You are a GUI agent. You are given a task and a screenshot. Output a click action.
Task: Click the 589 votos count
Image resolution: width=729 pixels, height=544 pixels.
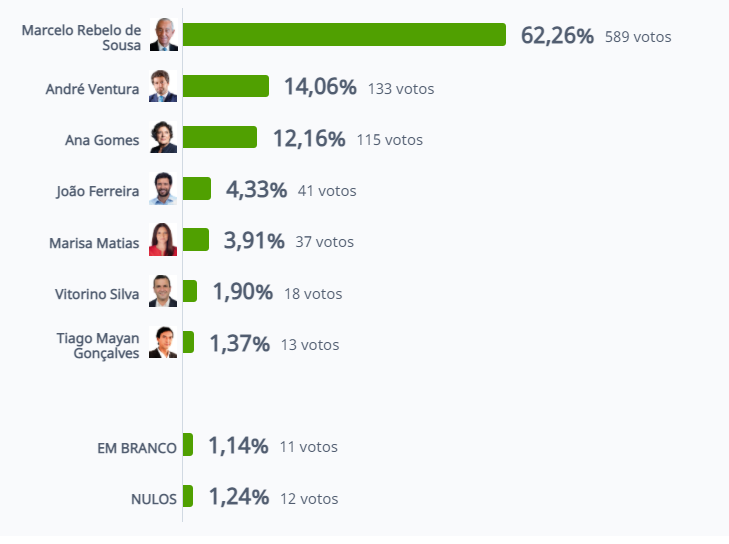(x=638, y=37)
